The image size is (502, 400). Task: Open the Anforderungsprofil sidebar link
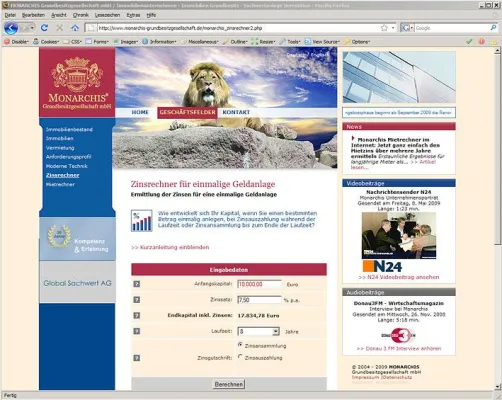pos(69,157)
